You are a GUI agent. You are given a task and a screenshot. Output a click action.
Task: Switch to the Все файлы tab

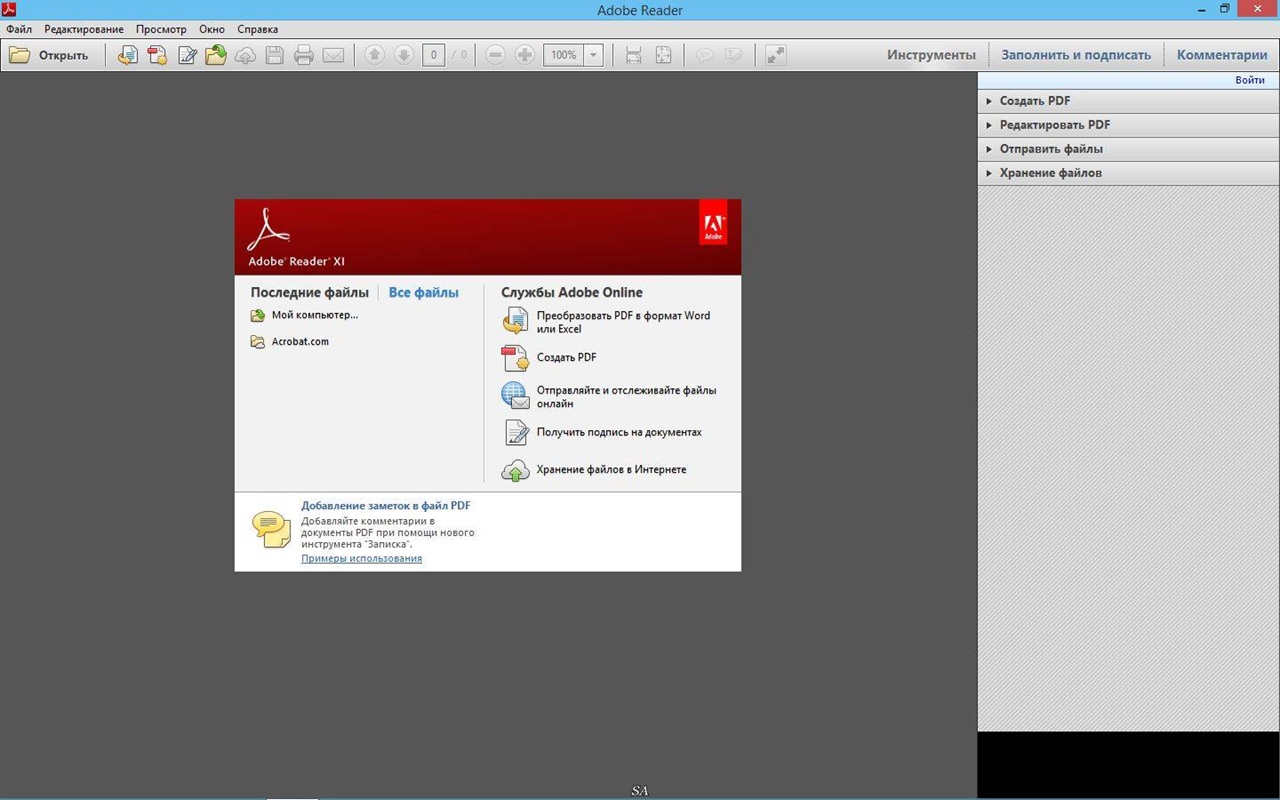pos(423,293)
